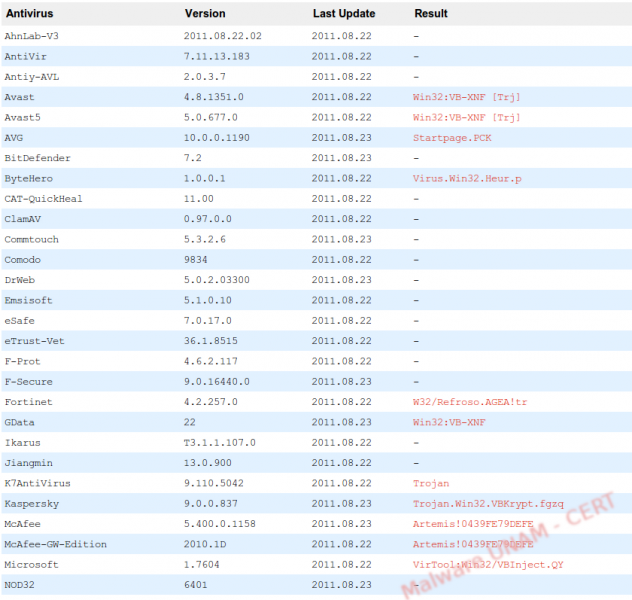
Task: Click the F-Prot antivirus name
Action: tap(23, 361)
